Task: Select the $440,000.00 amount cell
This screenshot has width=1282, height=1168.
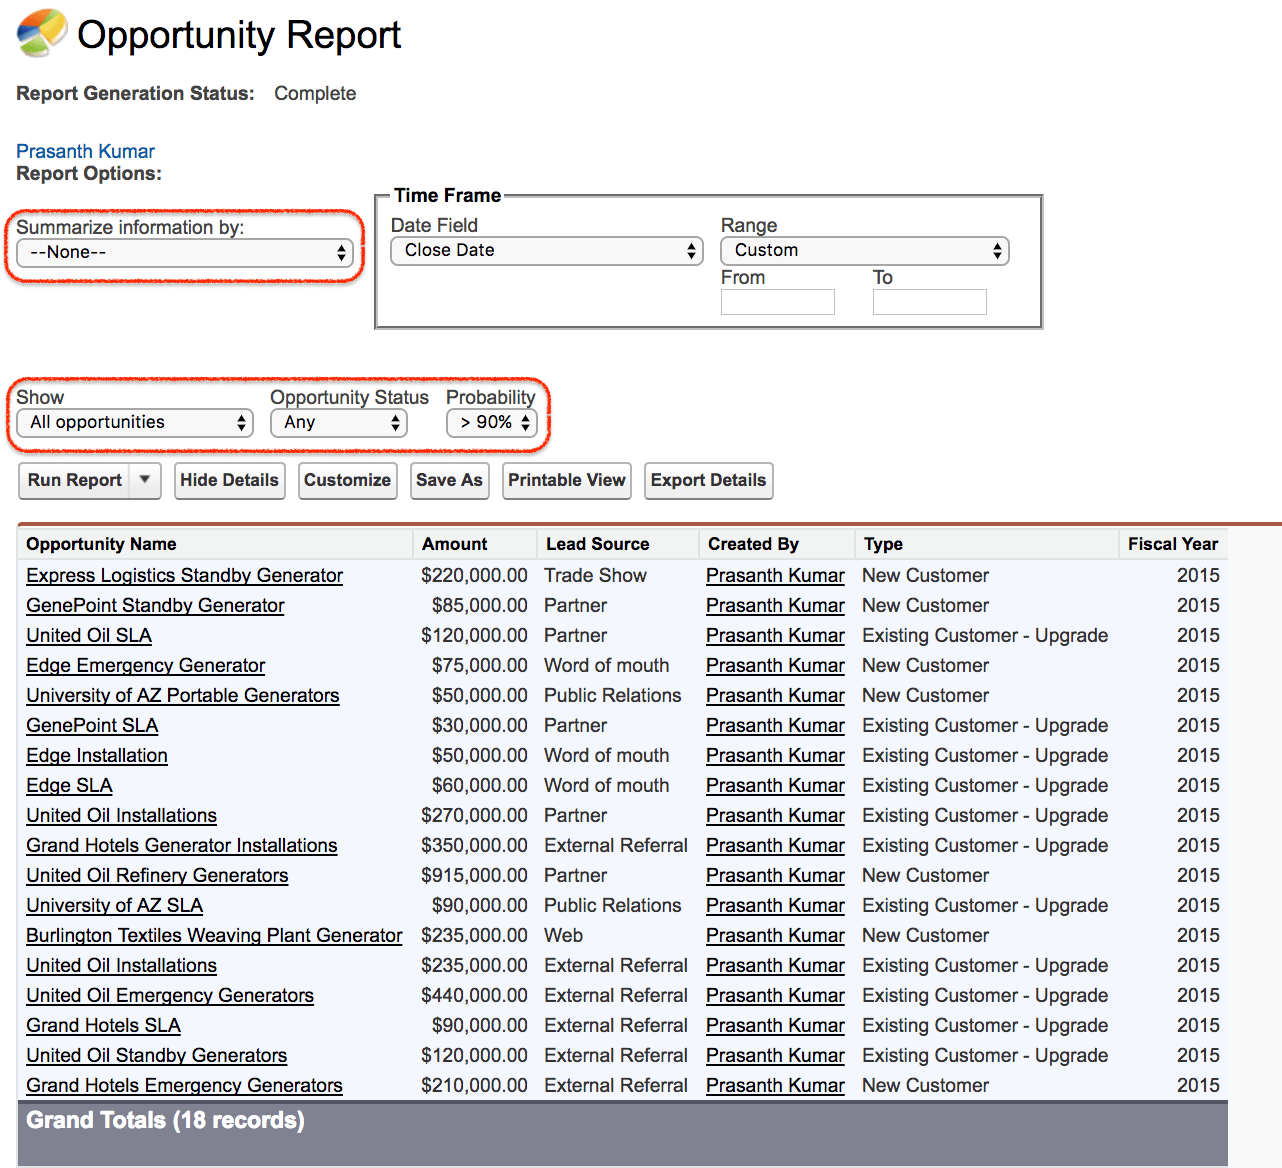Action: [474, 995]
